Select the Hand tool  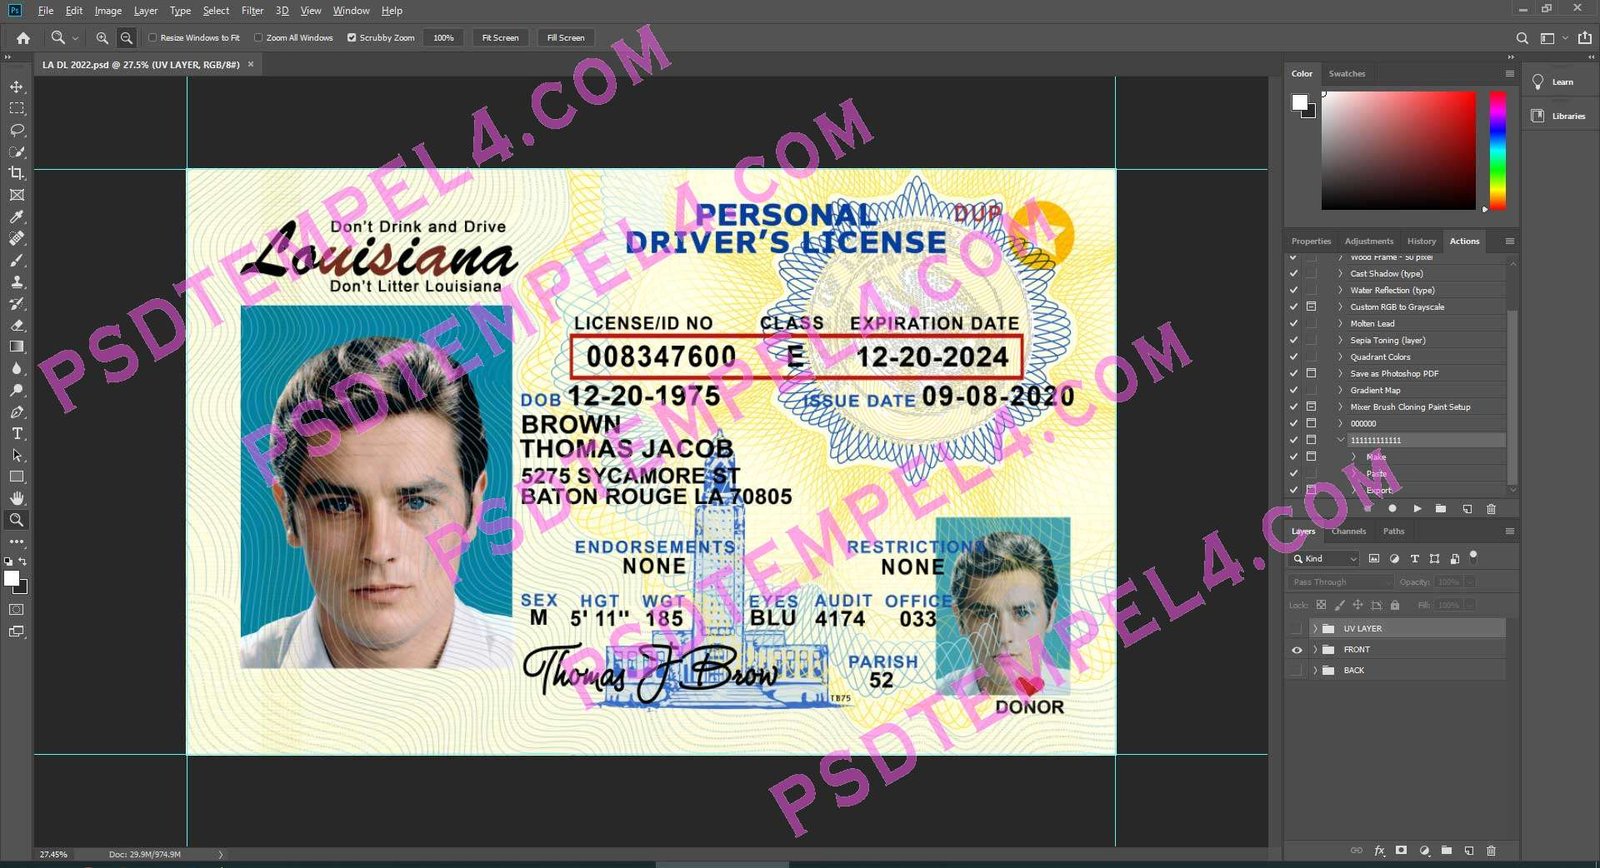pyautogui.click(x=17, y=498)
